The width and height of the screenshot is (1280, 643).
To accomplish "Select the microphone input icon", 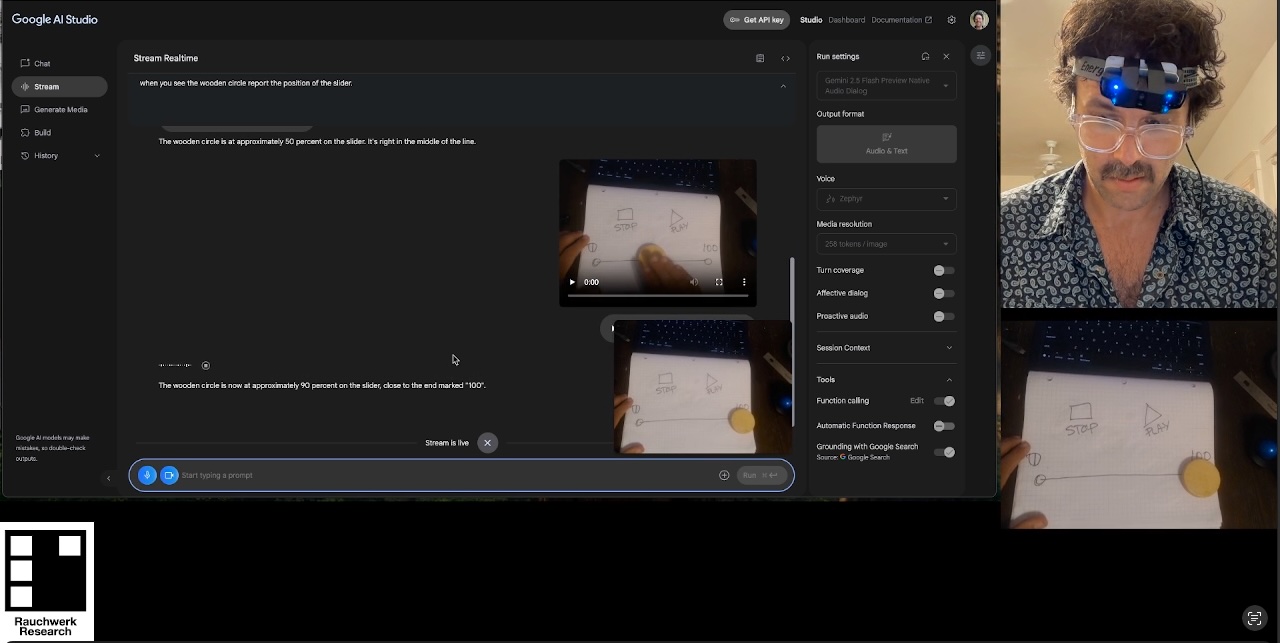I will (147, 475).
